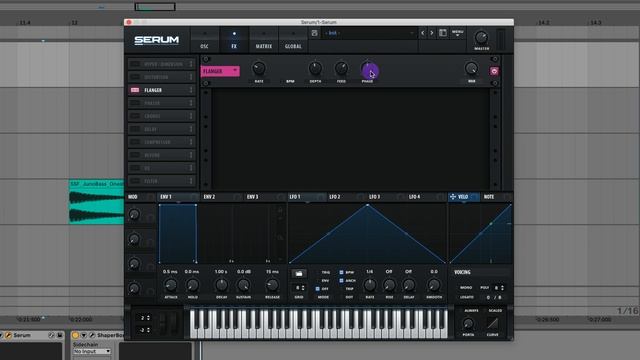Select the LFO 2 tab
This screenshot has width=640, height=360.
point(346,197)
